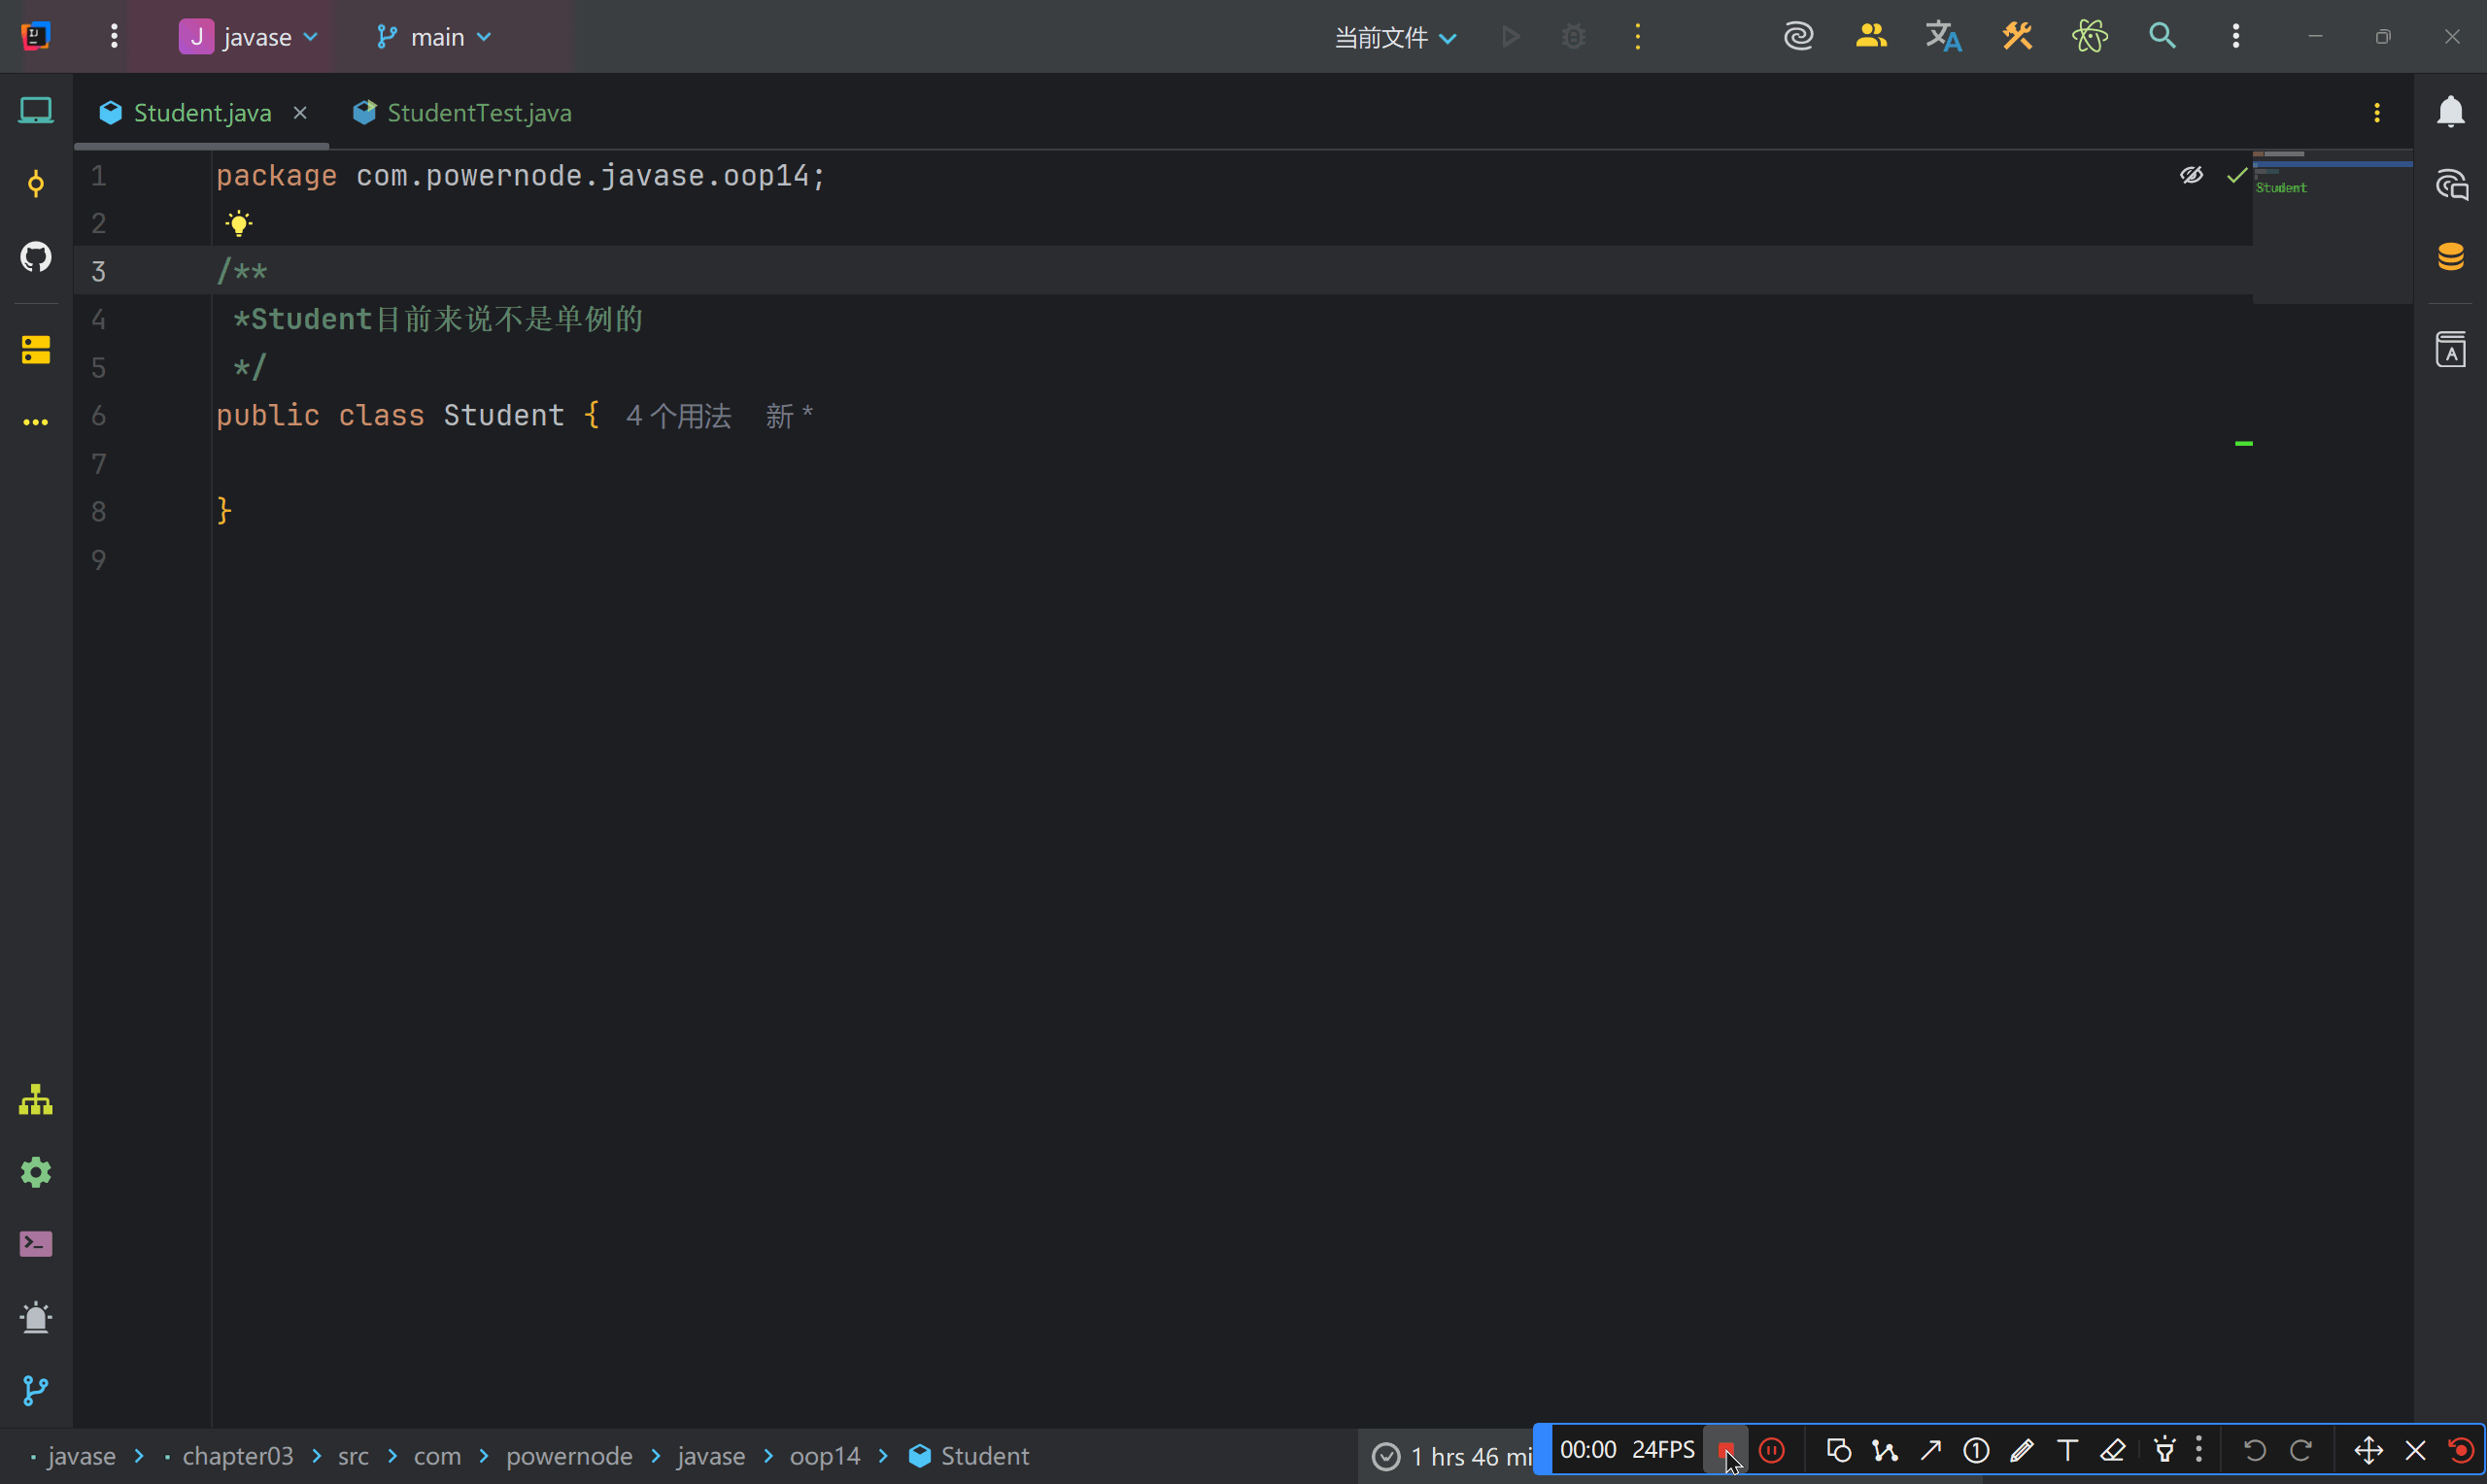Screen dimensions: 2487x1484
Task: Open the Terminal tool window
Action: point(36,1244)
